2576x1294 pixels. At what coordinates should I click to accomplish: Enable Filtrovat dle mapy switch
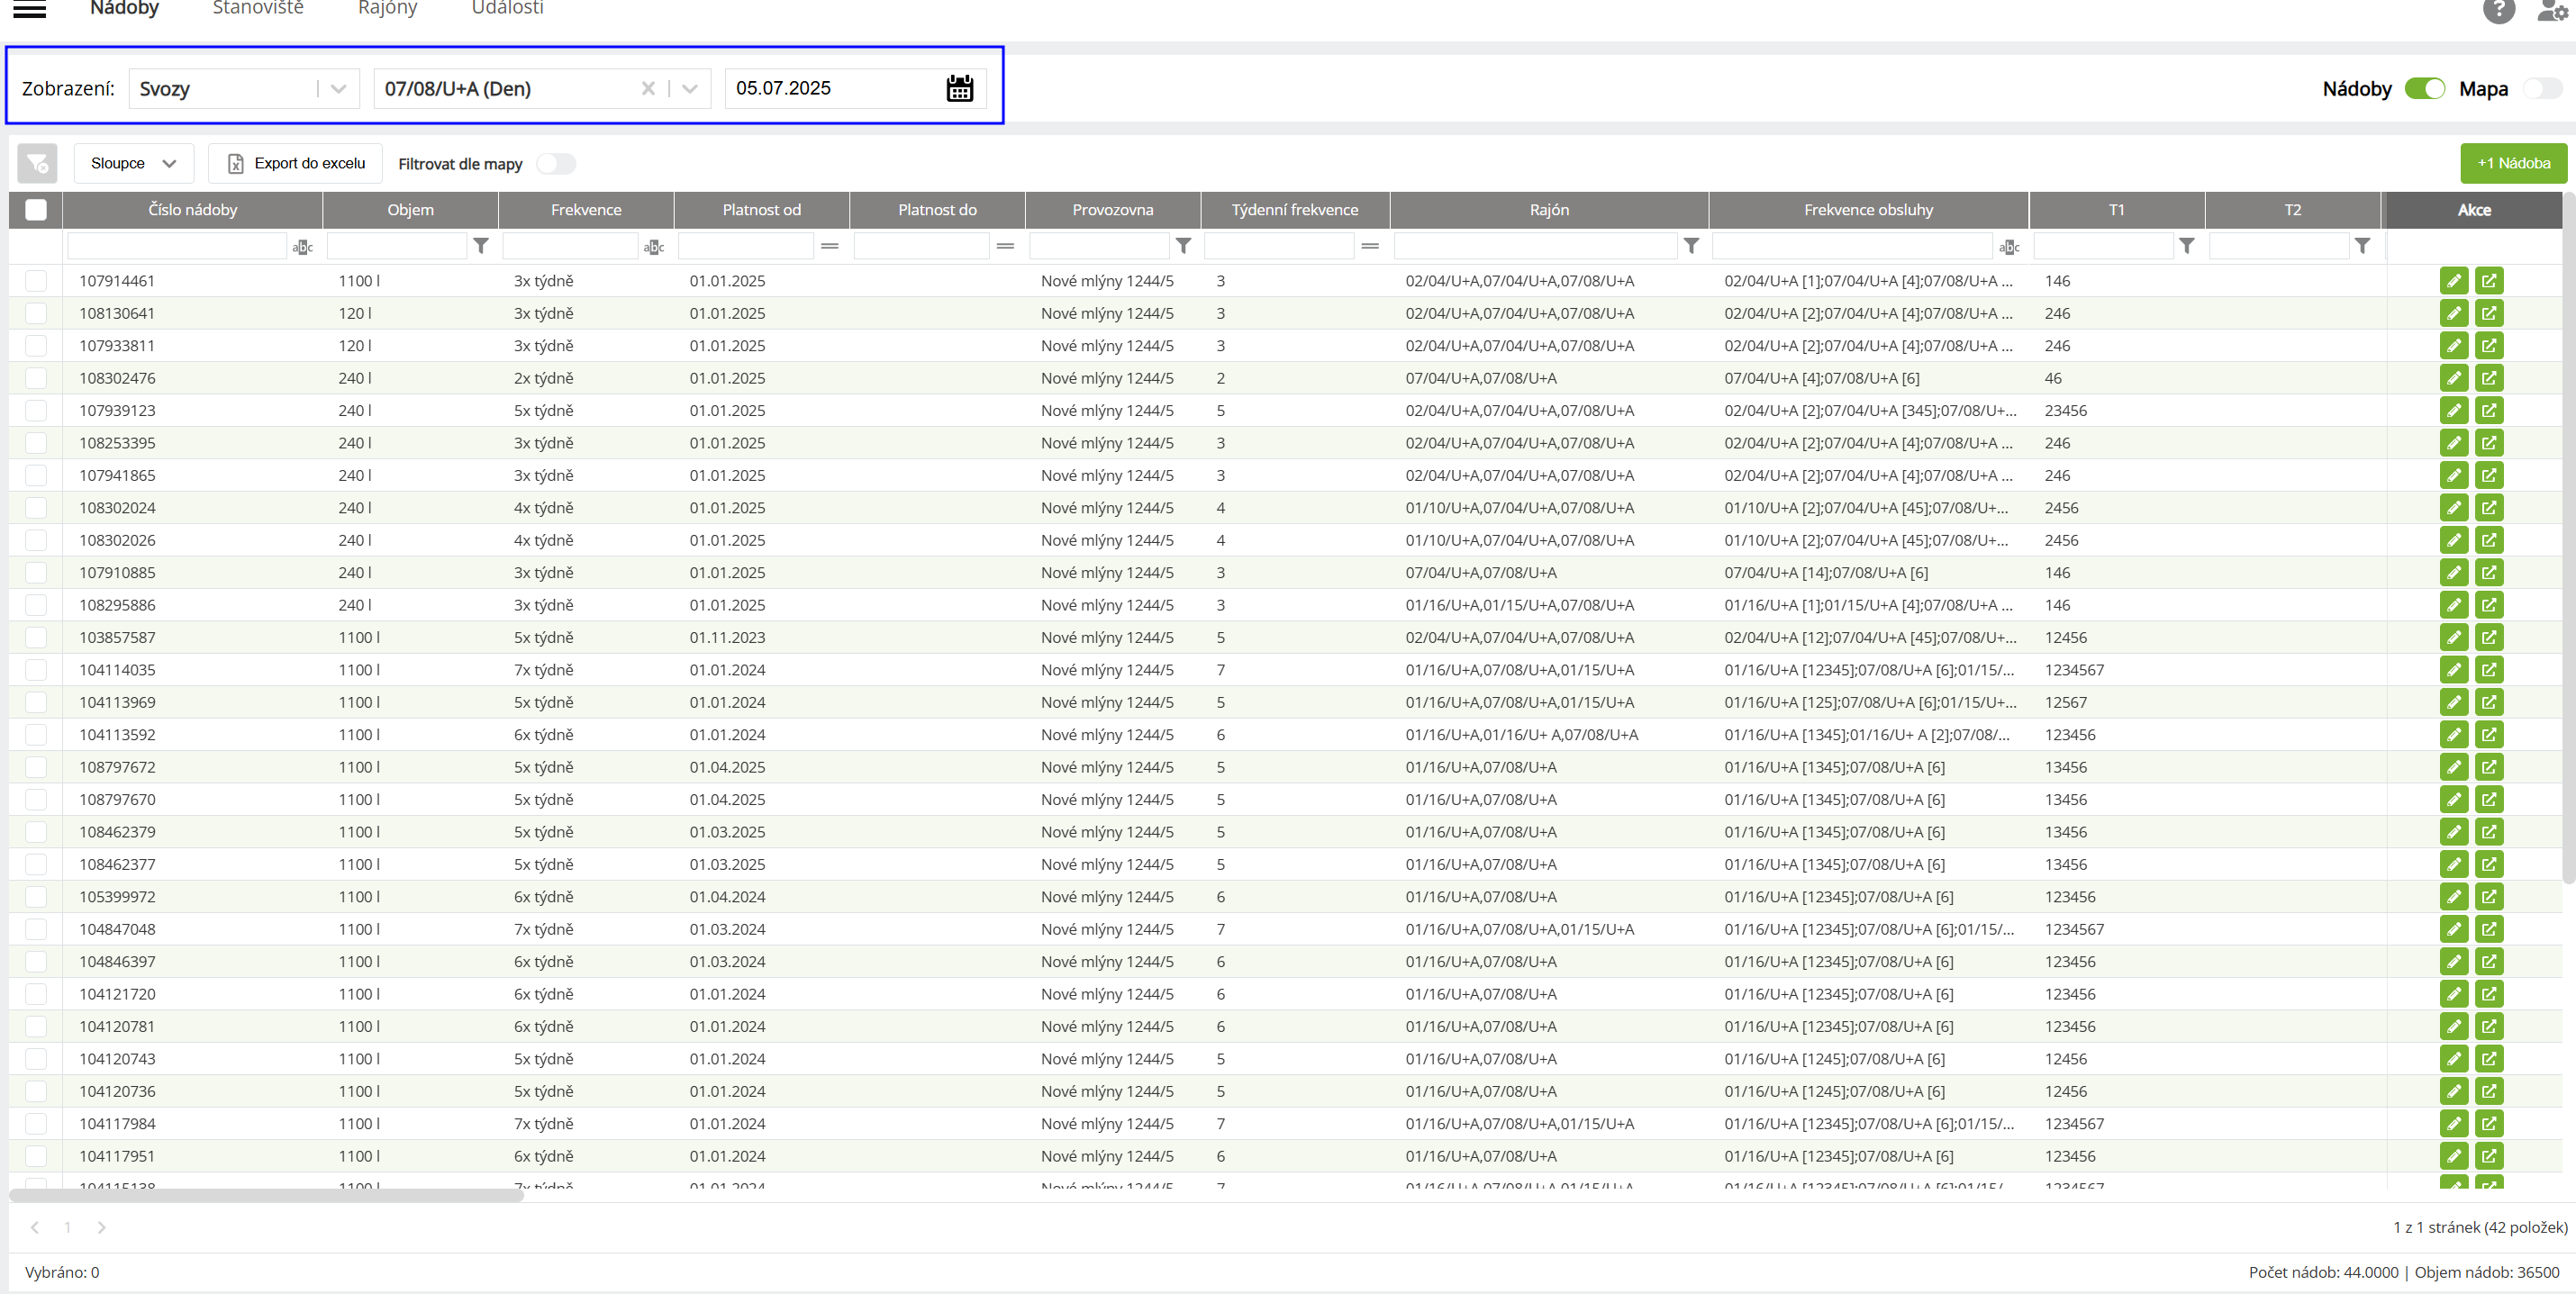[x=556, y=164]
